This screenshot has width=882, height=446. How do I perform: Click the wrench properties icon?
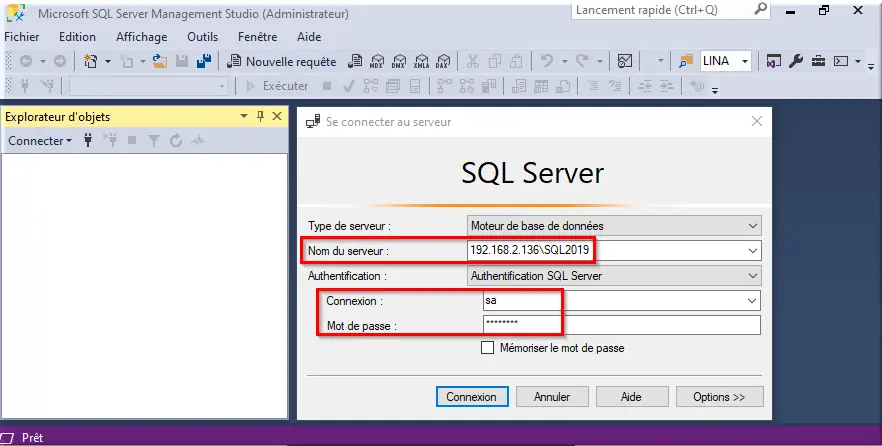[x=796, y=61]
